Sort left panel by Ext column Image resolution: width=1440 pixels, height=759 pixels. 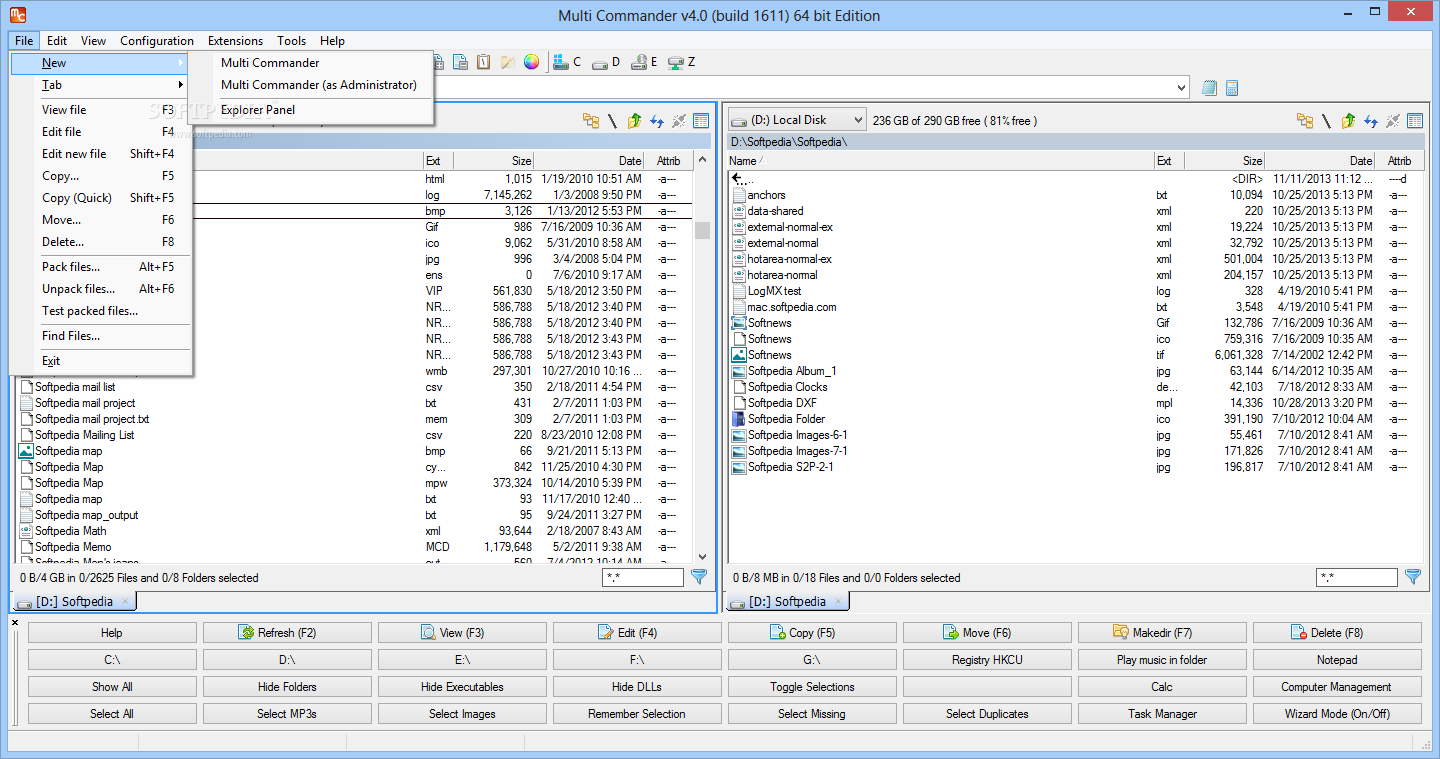click(x=438, y=160)
